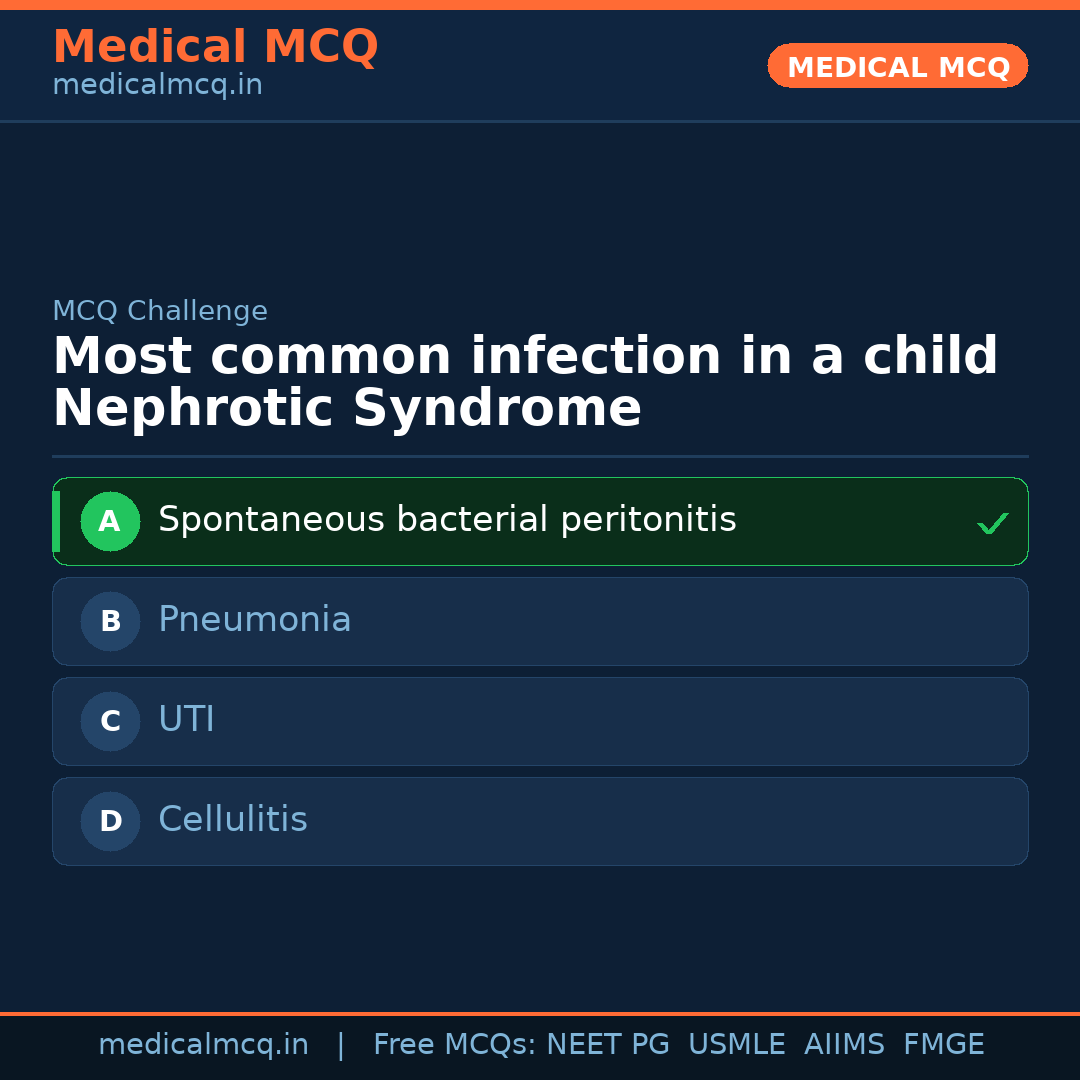
Task: Pick the Cellulitis answer option
Action: [x=233, y=820]
